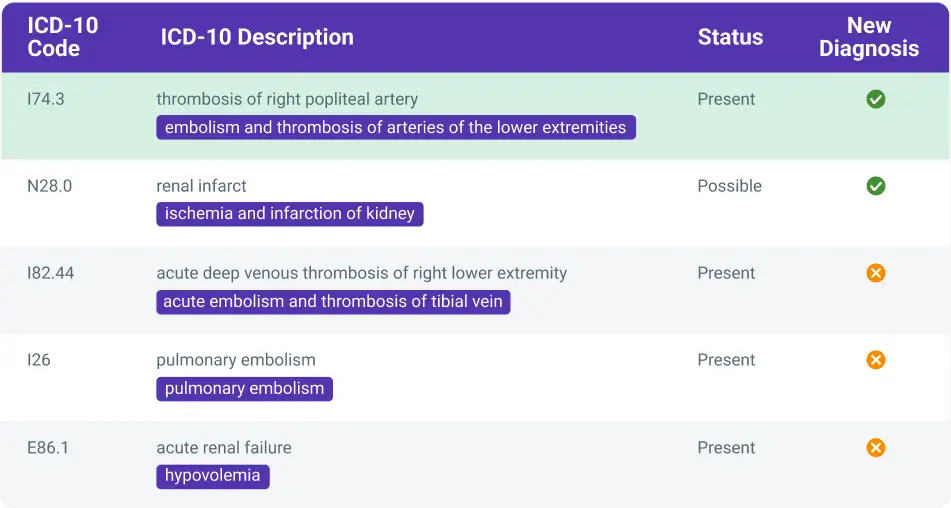Viewport: 951px width, 508px height.
Task: Select code N28.0 in the table
Action: coord(49,186)
